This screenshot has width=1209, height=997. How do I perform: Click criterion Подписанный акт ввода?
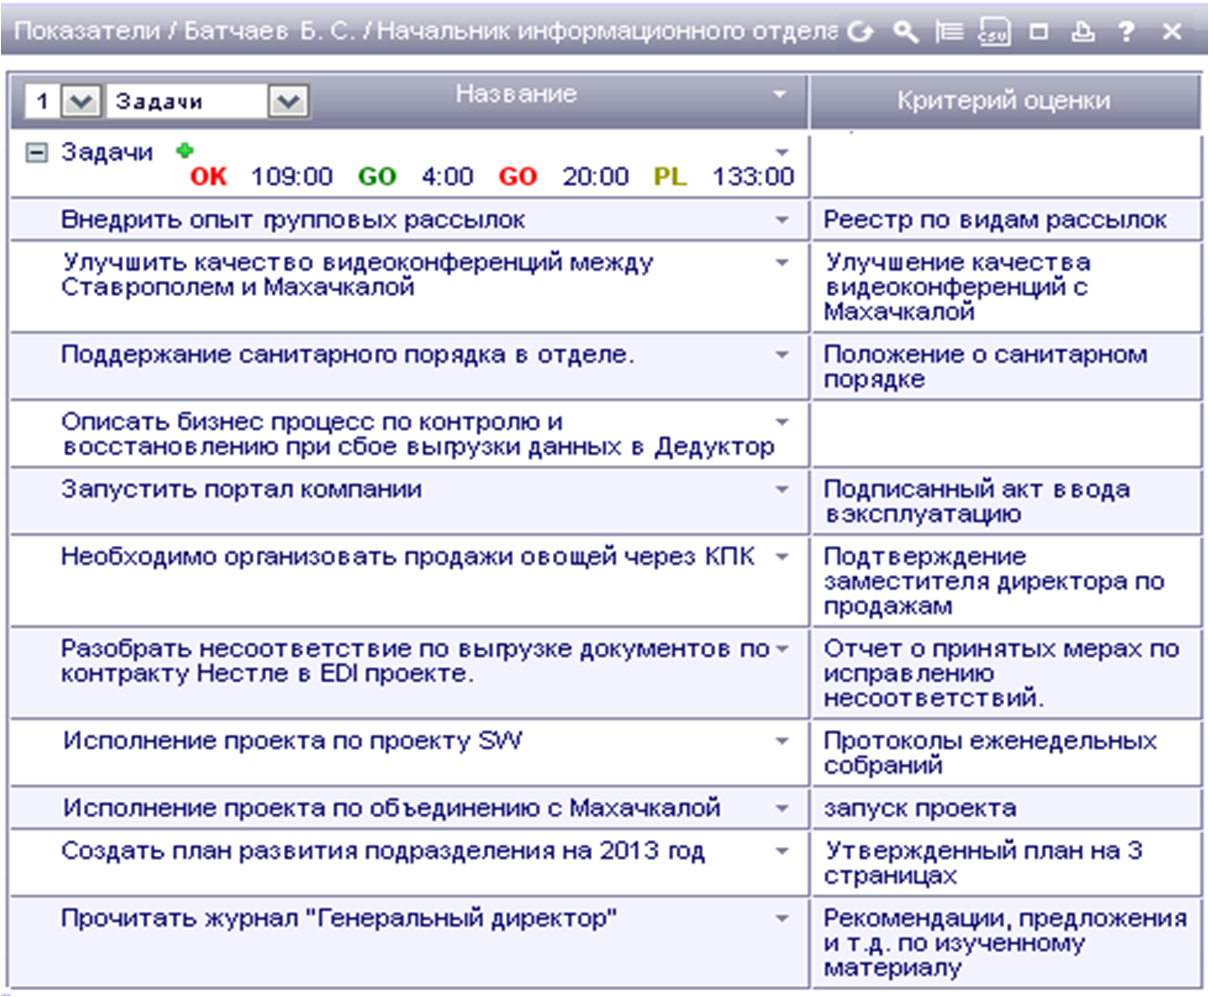[x=977, y=502]
